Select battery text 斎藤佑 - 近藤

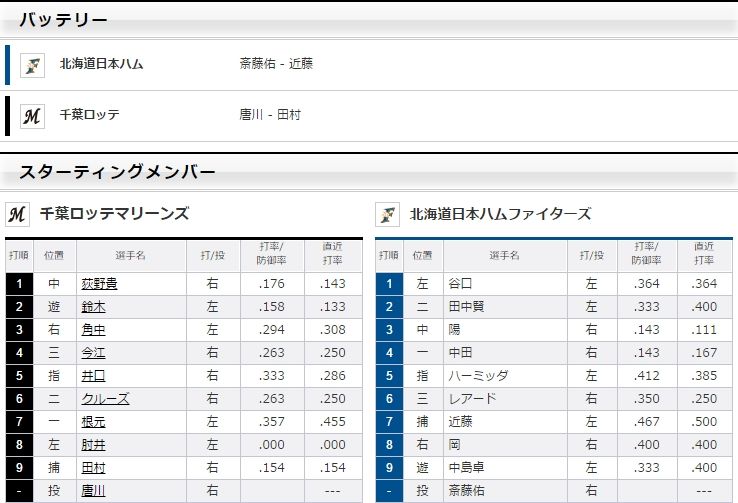[x=276, y=64]
